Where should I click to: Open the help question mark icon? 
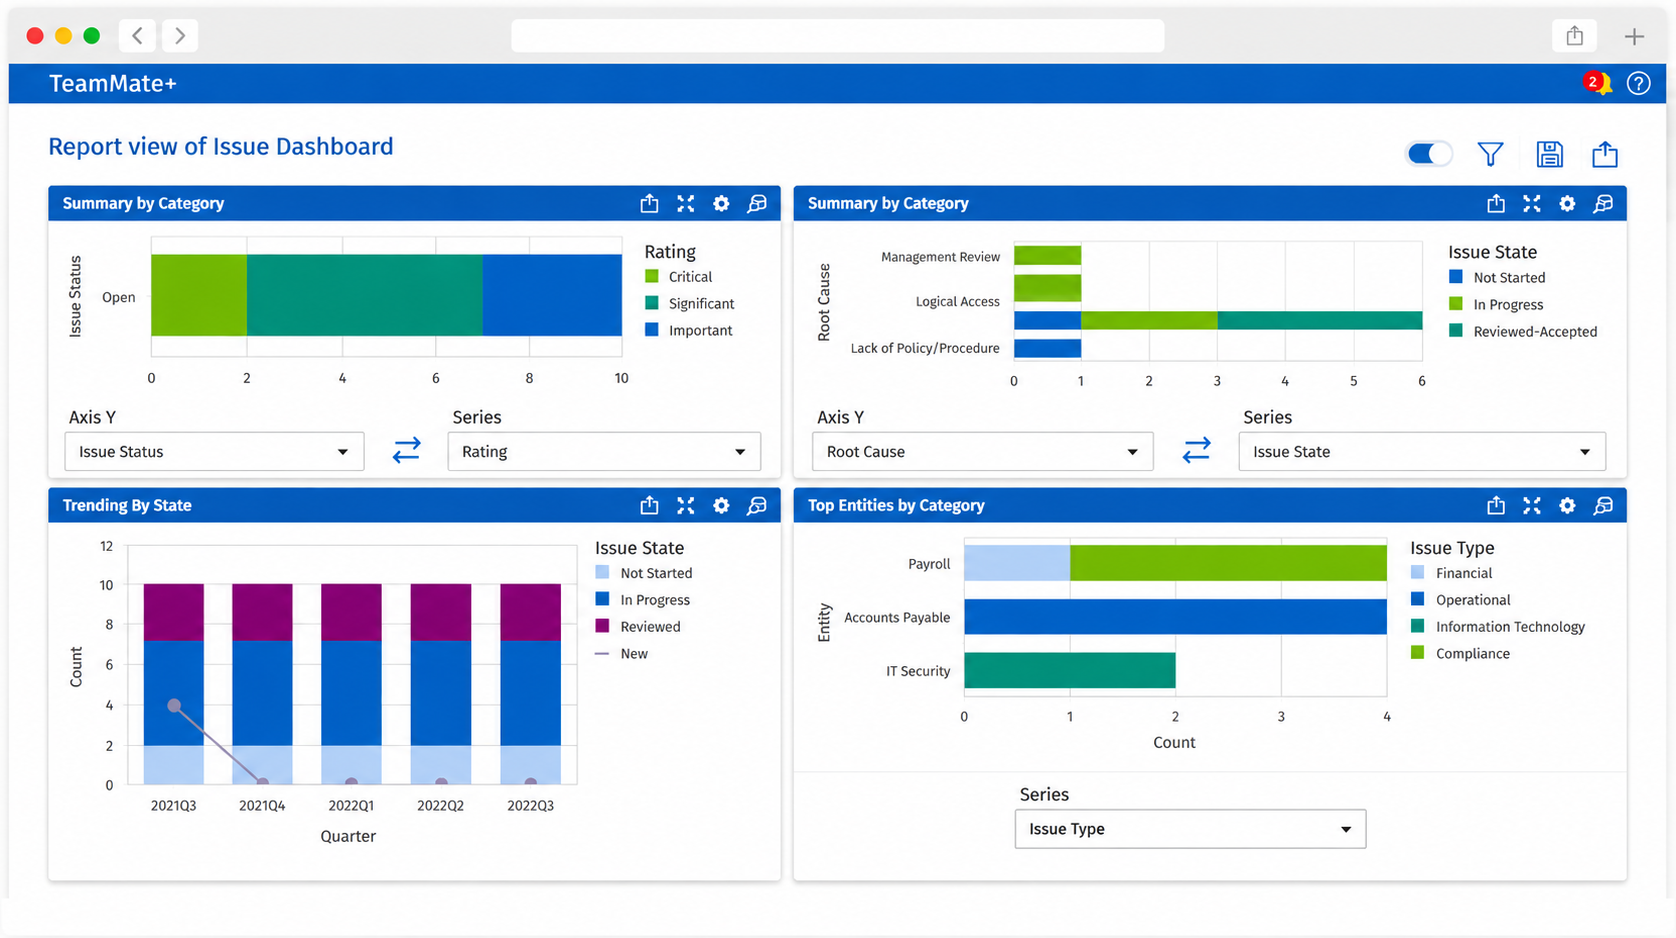(1638, 83)
